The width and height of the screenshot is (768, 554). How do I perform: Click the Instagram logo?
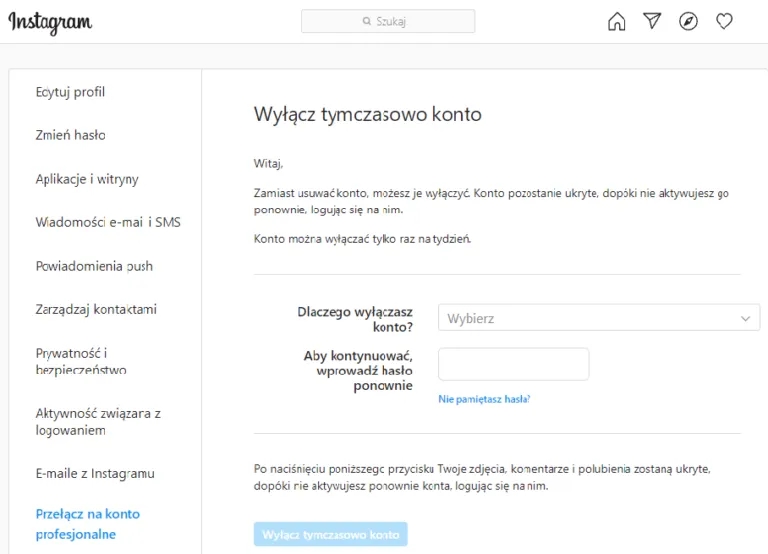point(50,22)
